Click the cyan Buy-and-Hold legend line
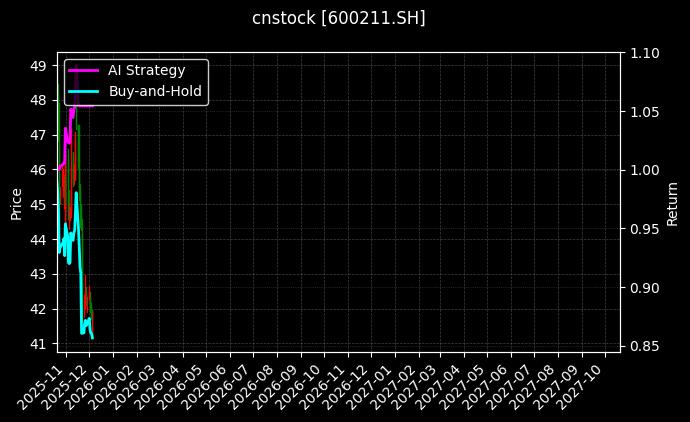The width and height of the screenshot is (690, 422). [84, 91]
